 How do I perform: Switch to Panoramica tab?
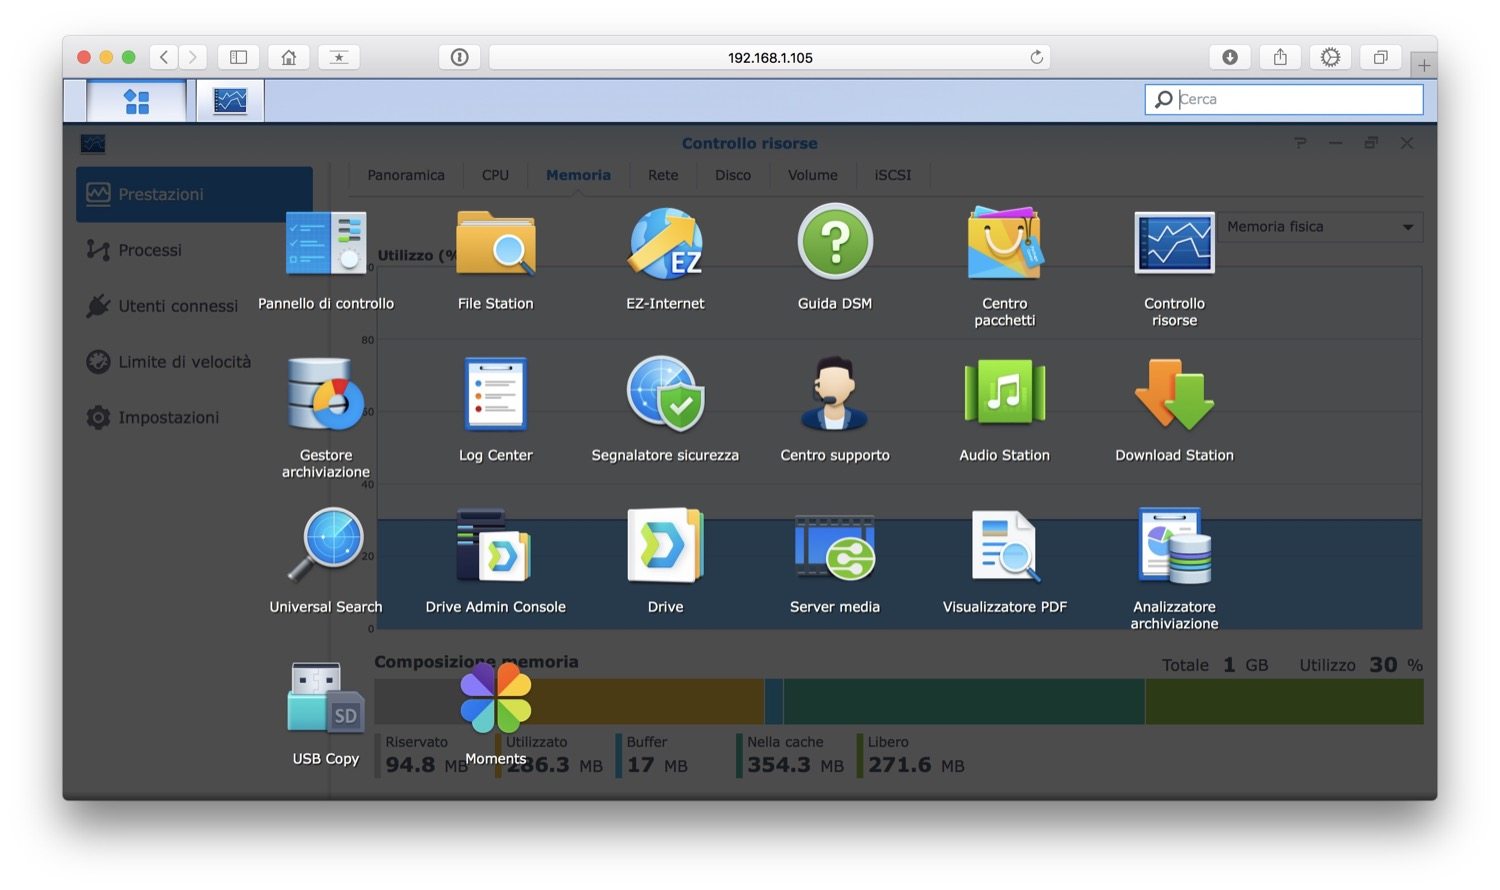click(x=406, y=175)
